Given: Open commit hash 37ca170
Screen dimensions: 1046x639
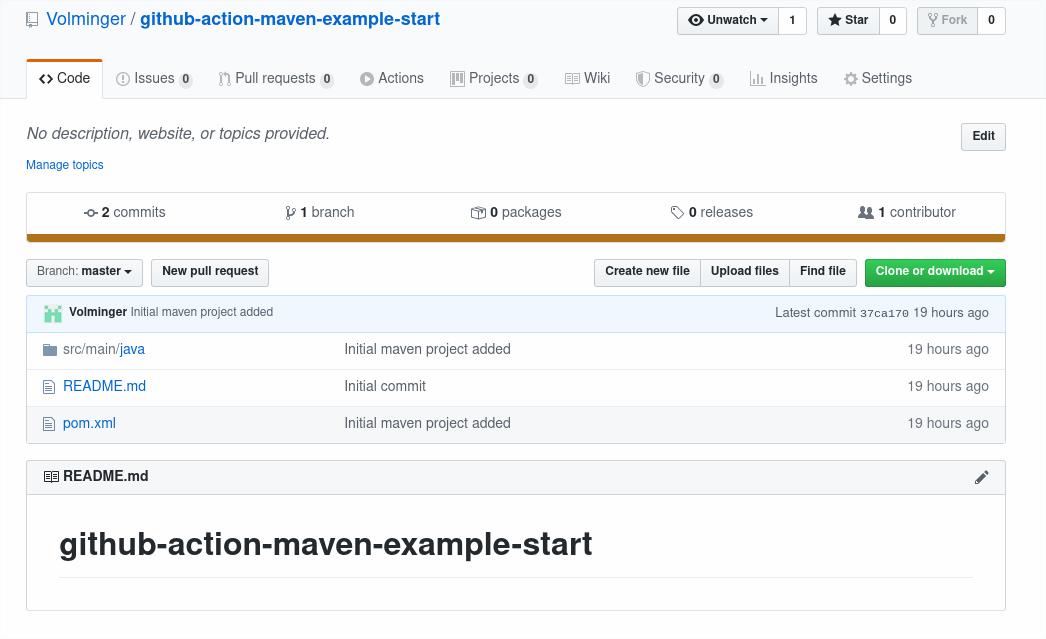Looking at the screenshot, I should point(884,313).
